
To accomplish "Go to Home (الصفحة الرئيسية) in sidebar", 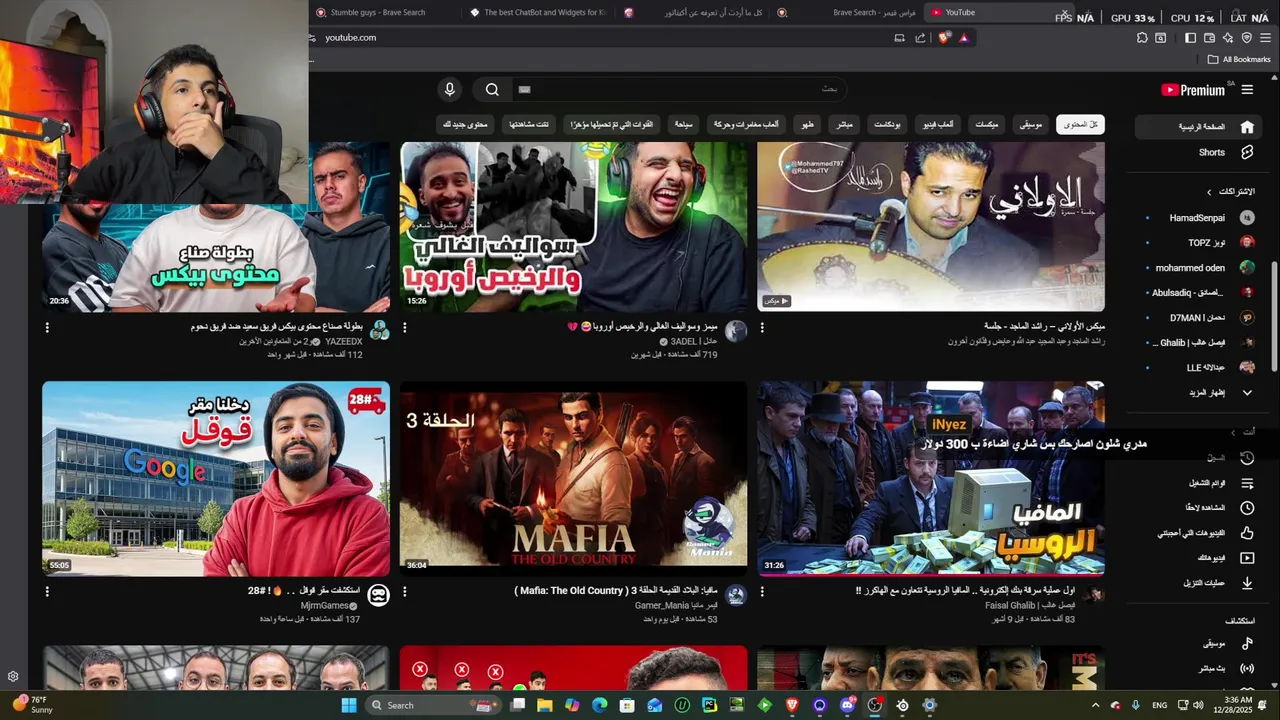I will (x=1200, y=127).
